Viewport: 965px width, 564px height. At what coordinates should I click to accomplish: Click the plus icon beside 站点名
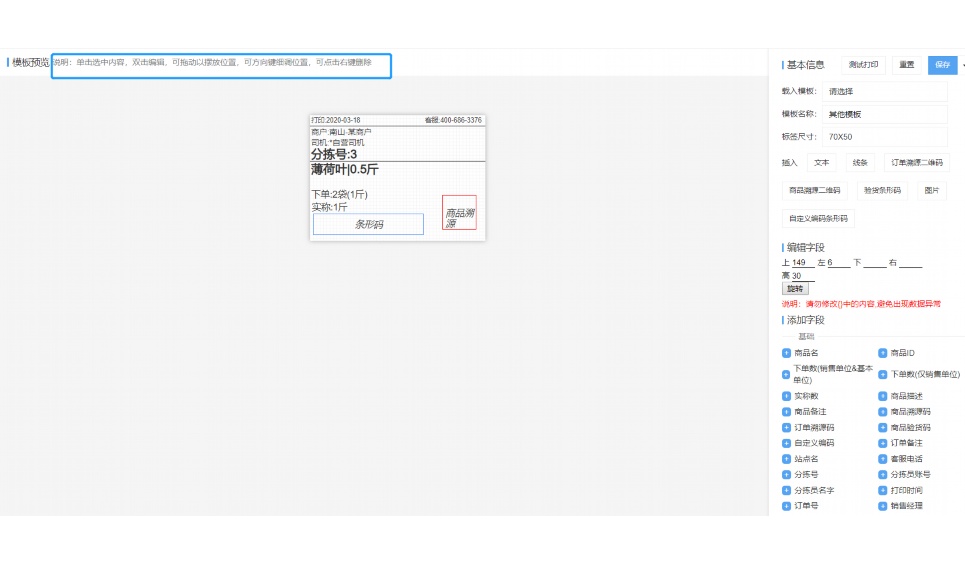pyautogui.click(x=786, y=459)
